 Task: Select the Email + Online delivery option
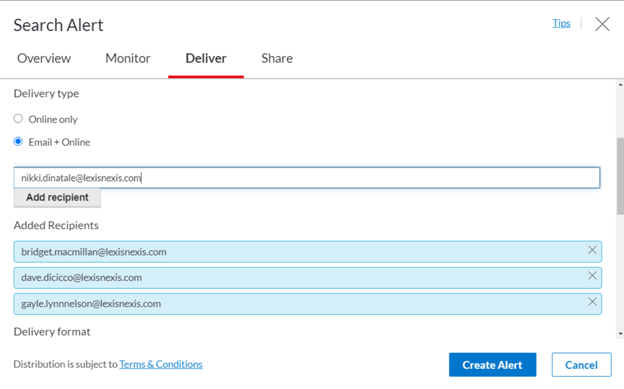[18, 141]
